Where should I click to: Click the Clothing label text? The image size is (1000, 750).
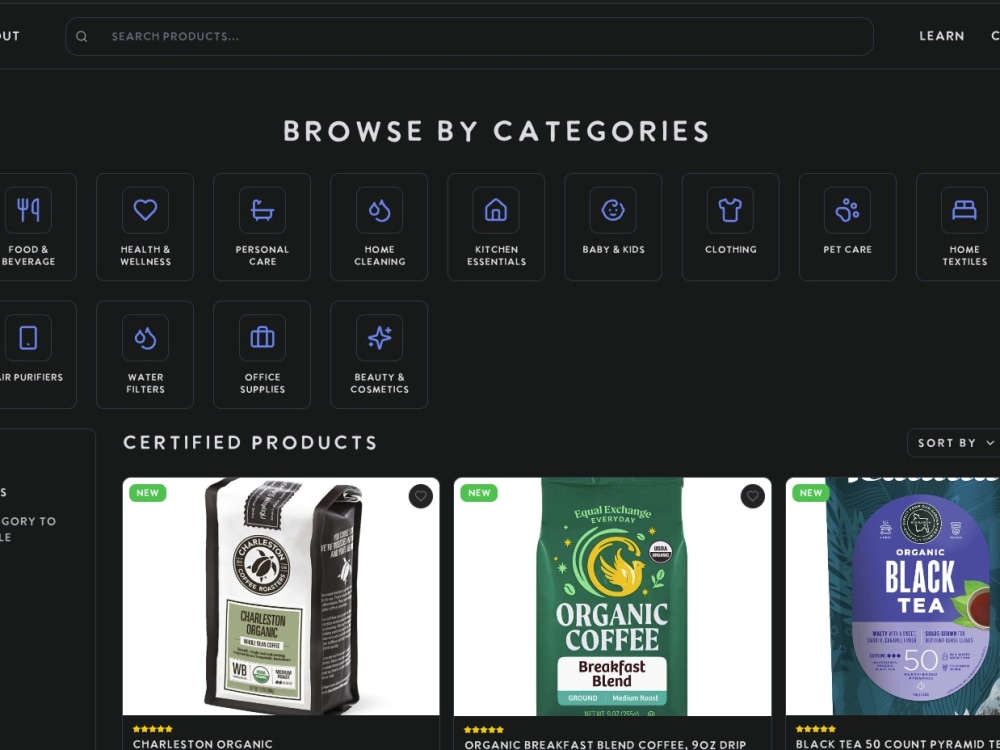pos(730,249)
